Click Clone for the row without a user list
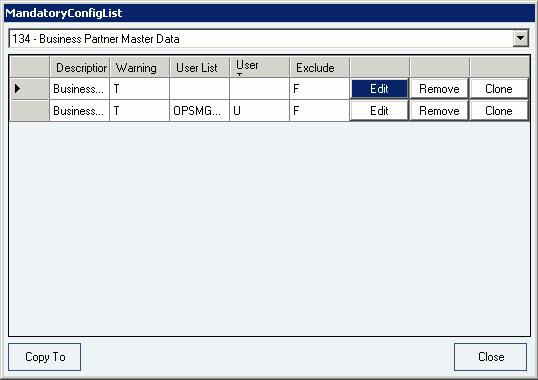The image size is (538, 380). point(499,89)
